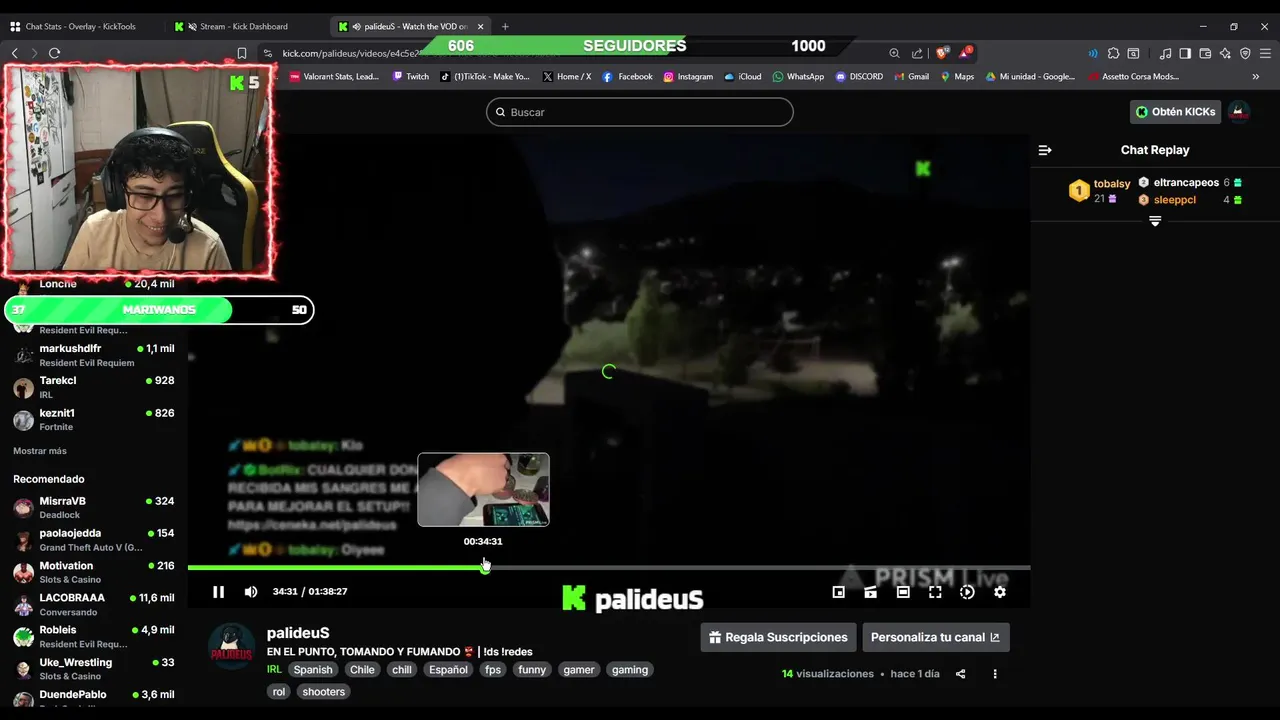1280x720 pixels.
Task: Select the gamer tag
Action: click(579, 670)
